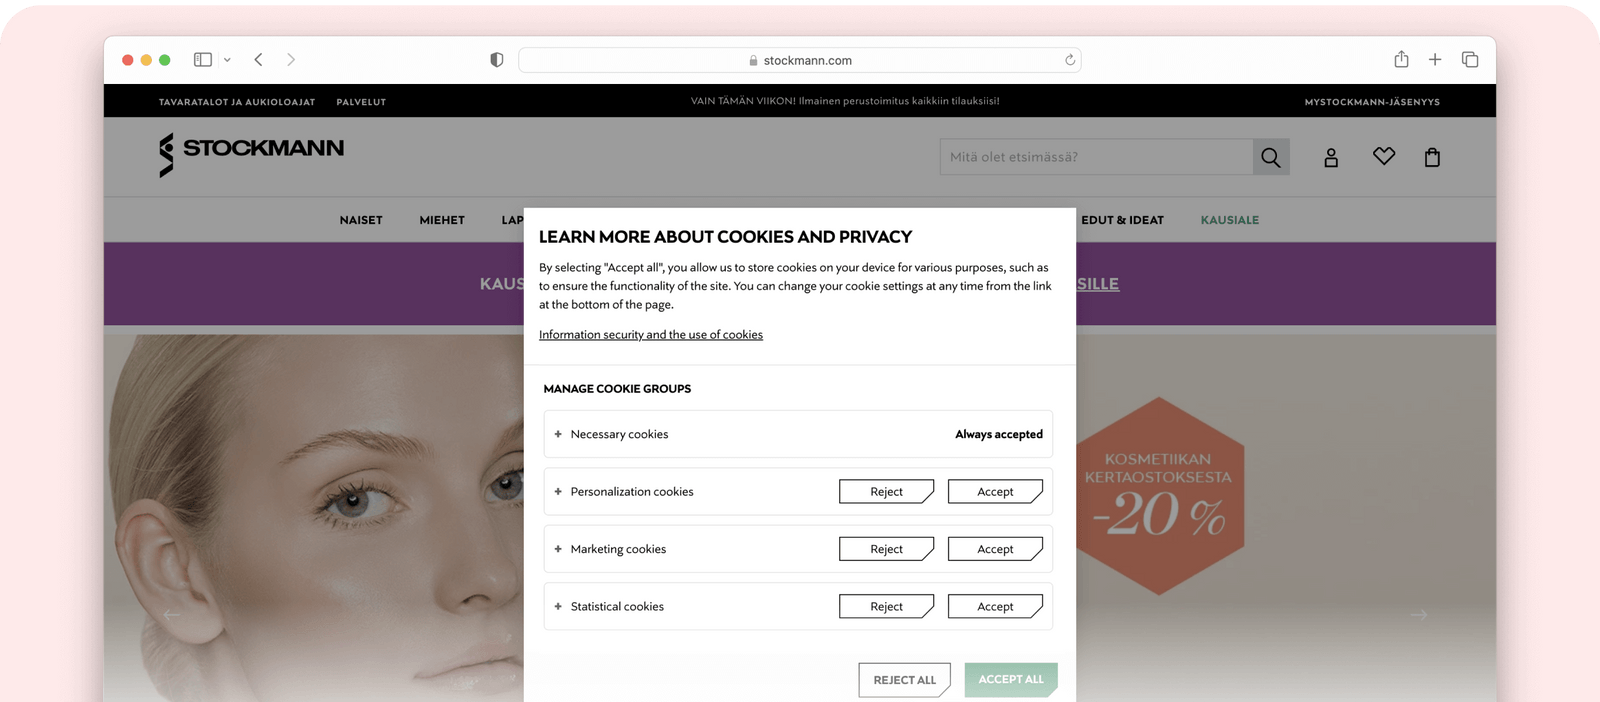Accept Marketing cookies

click(x=995, y=549)
